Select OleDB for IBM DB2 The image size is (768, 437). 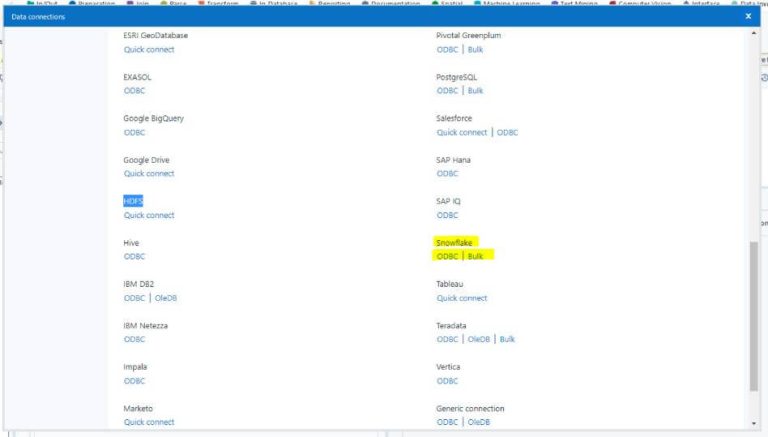166,298
